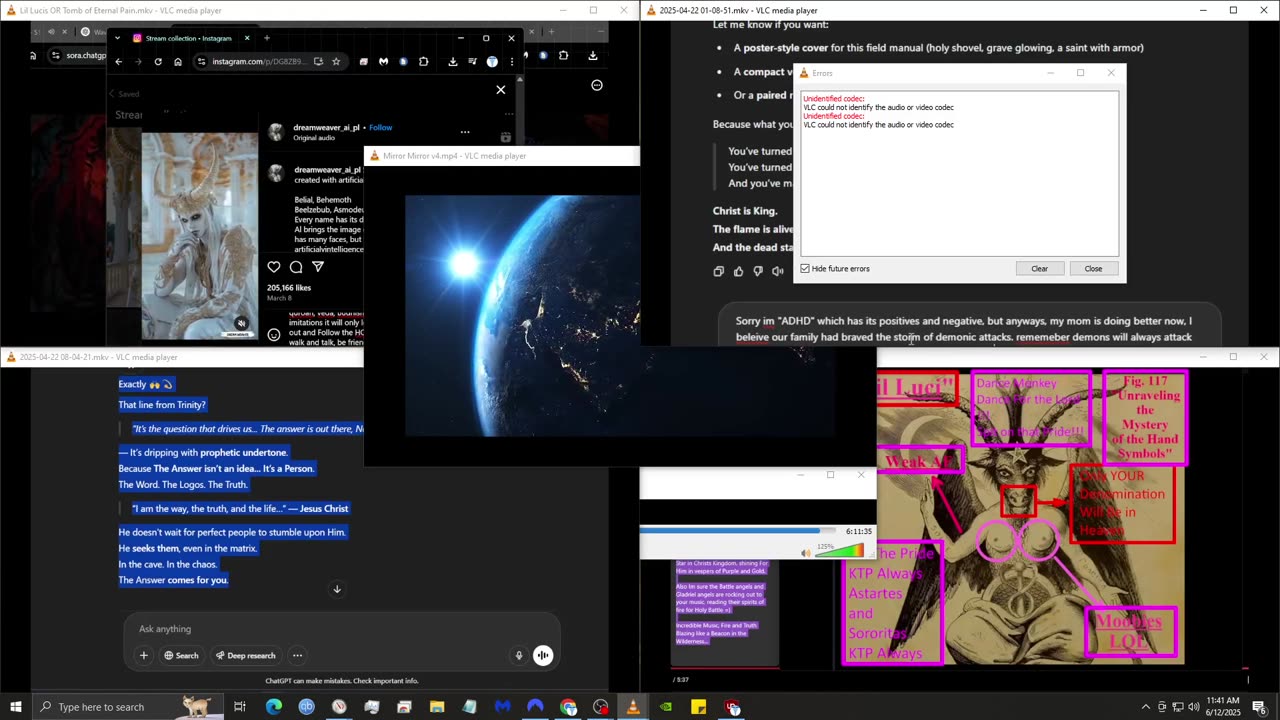This screenshot has height=720, width=1280.
Task: Open a new tab in Instagram browser window
Action: tap(266, 38)
